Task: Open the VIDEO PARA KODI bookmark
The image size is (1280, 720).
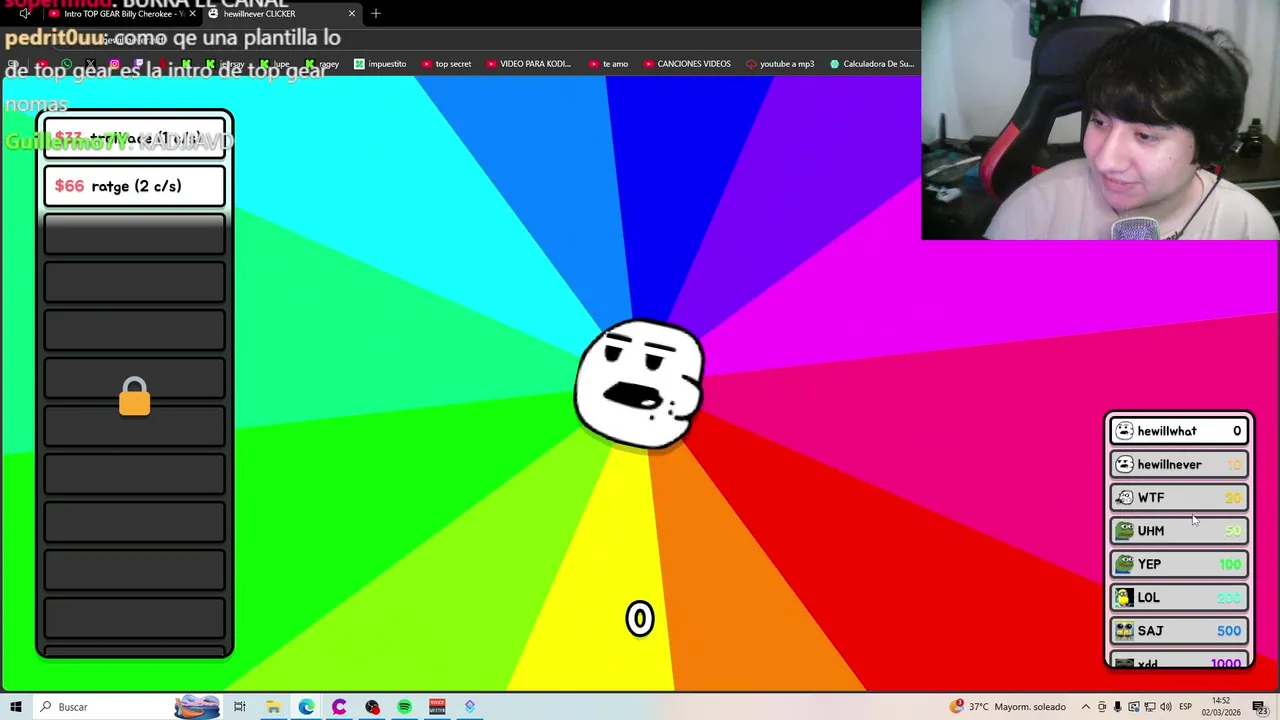Action: 528,64
